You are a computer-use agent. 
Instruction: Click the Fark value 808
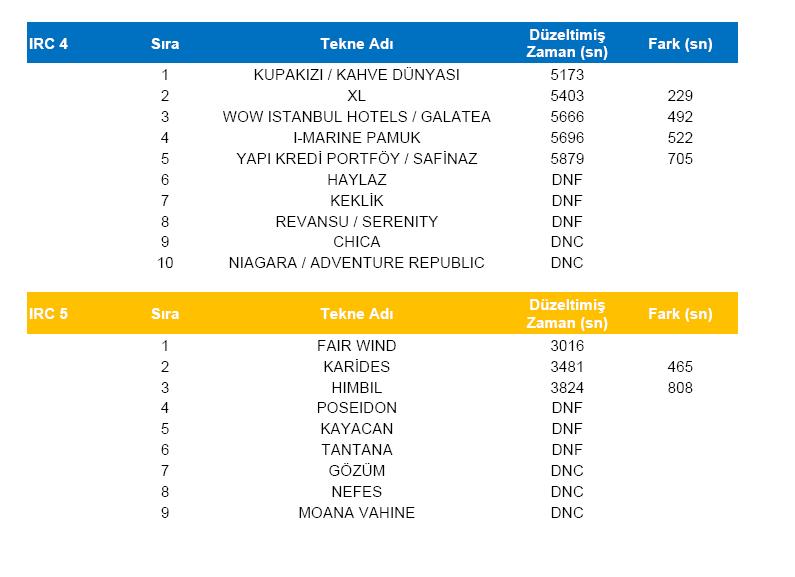pos(680,388)
